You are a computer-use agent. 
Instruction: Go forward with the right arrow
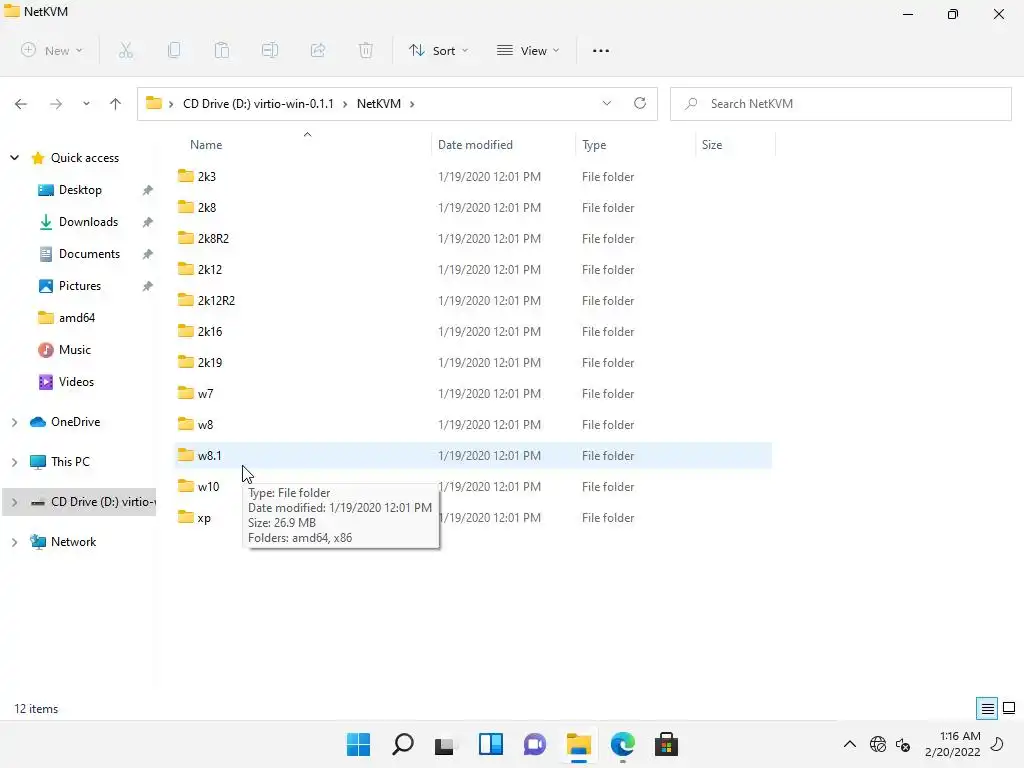click(x=56, y=104)
